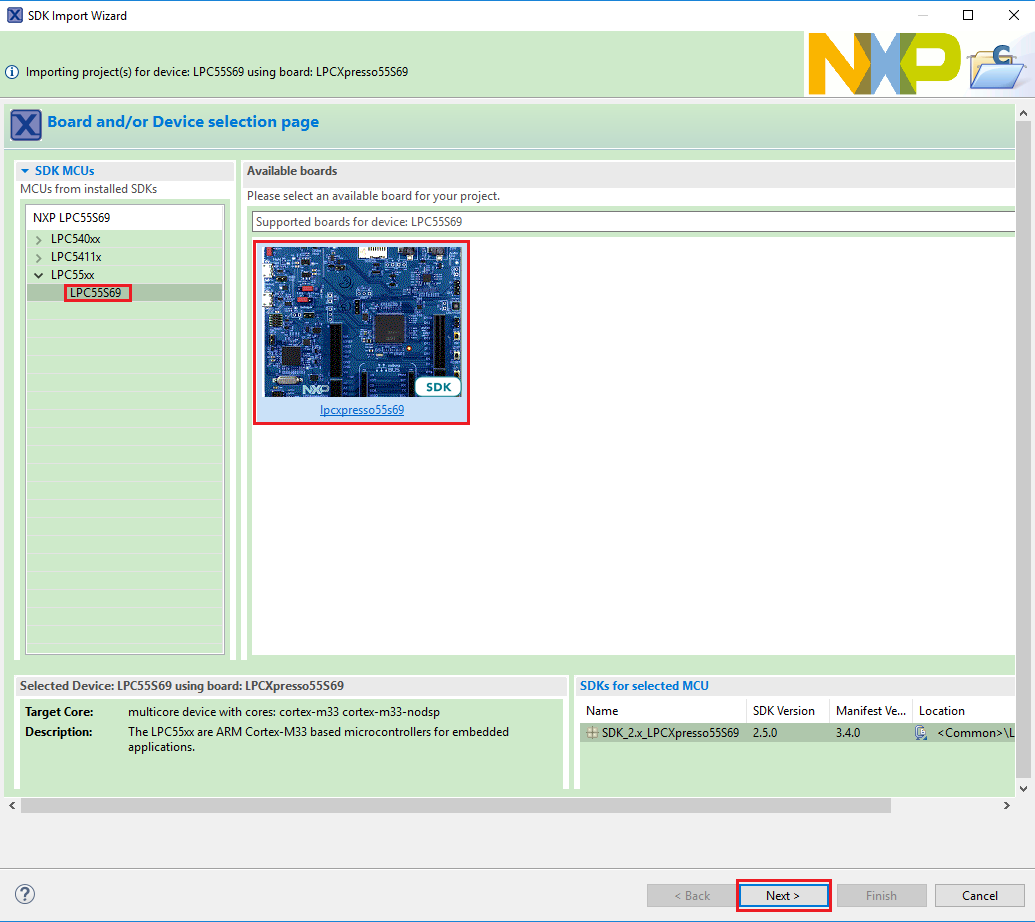Image resolution: width=1035 pixels, height=922 pixels.
Task: Select the LPCXpresso55S69 board thumbnail
Action: (x=362, y=322)
